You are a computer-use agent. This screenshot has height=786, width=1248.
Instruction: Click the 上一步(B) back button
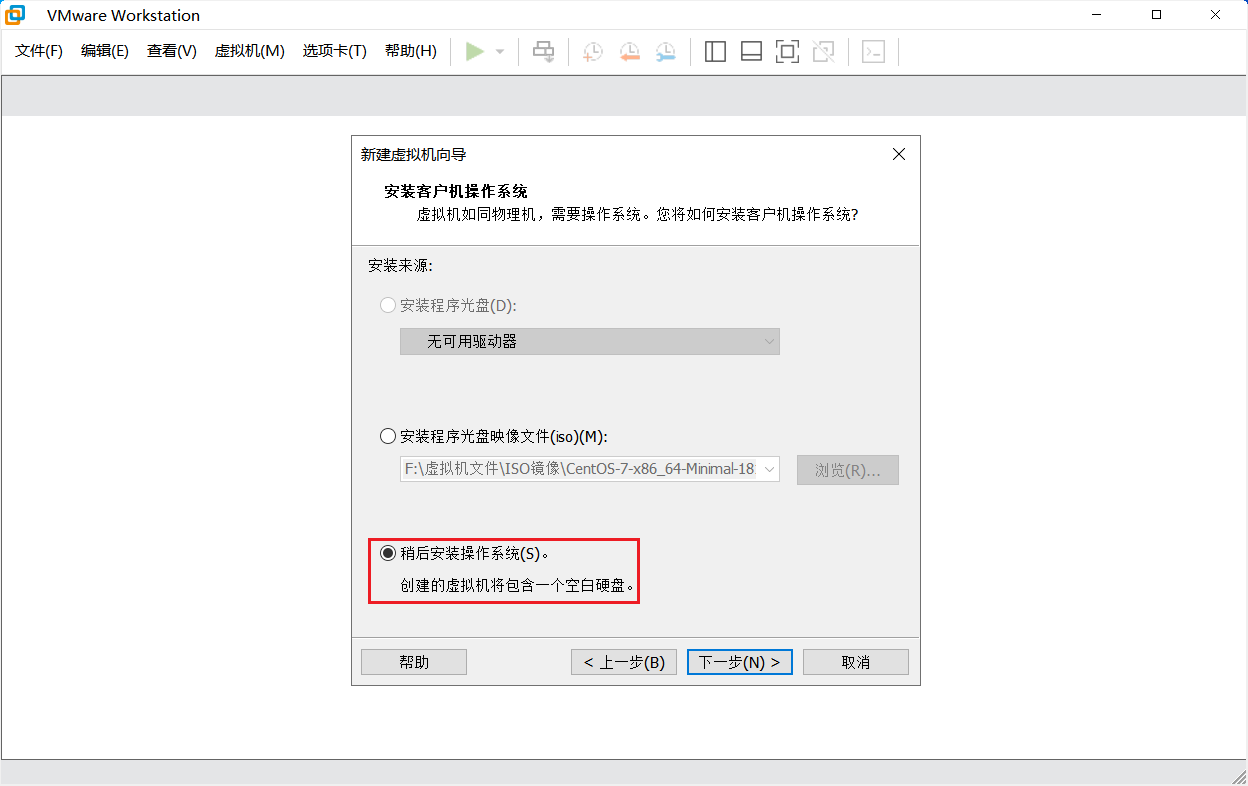coord(624,662)
